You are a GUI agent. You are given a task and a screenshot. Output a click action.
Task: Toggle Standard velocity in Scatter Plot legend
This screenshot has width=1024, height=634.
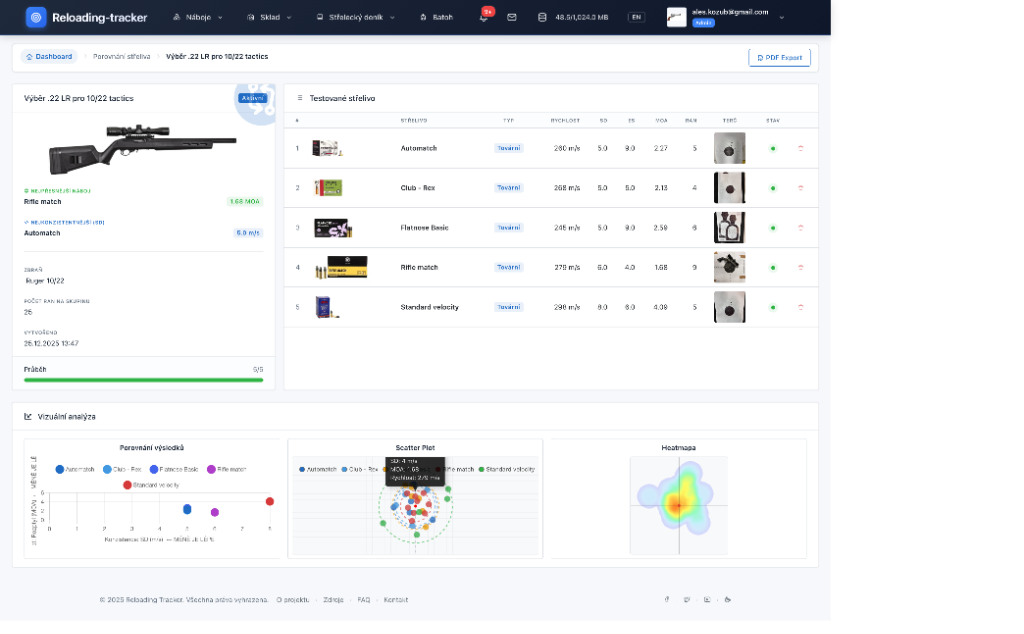[506, 469]
